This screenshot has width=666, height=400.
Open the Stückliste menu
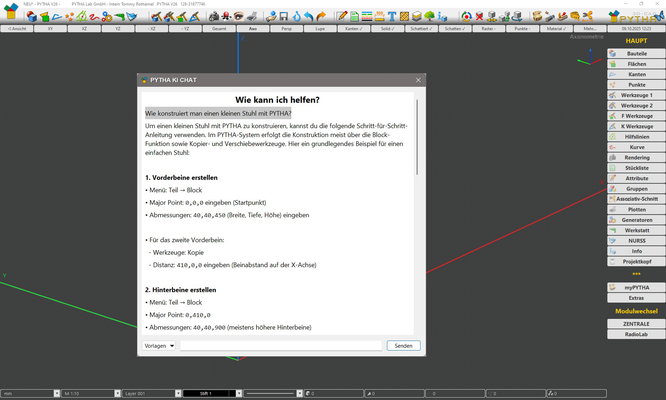(x=636, y=168)
